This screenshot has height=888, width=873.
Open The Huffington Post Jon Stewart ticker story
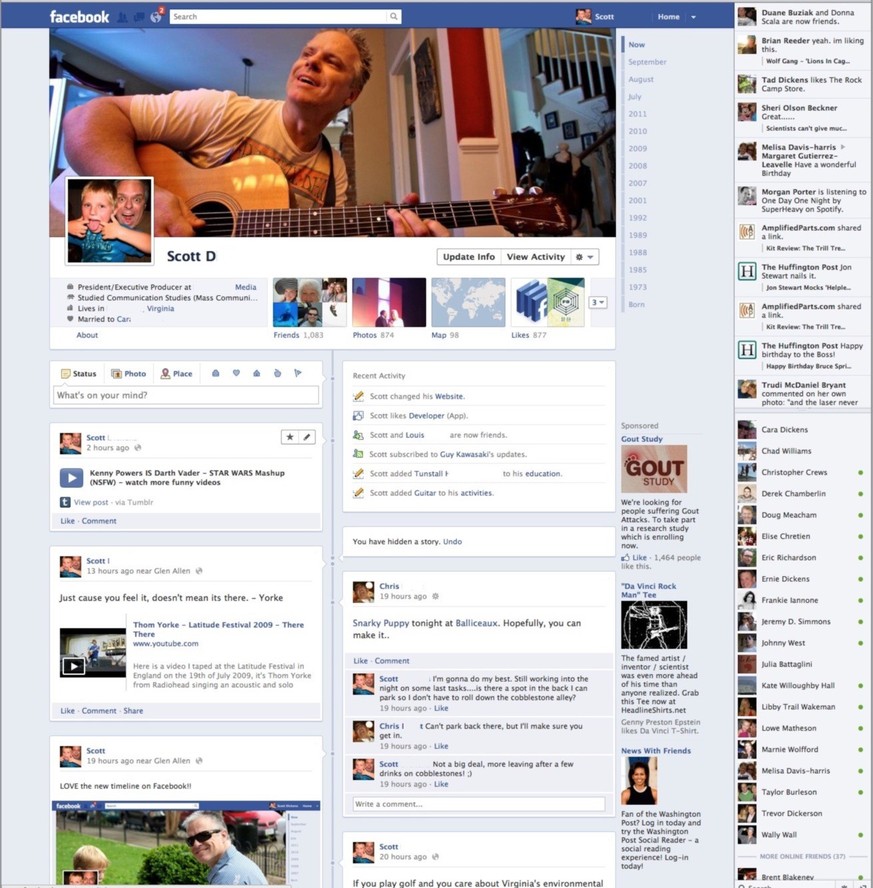(802, 277)
